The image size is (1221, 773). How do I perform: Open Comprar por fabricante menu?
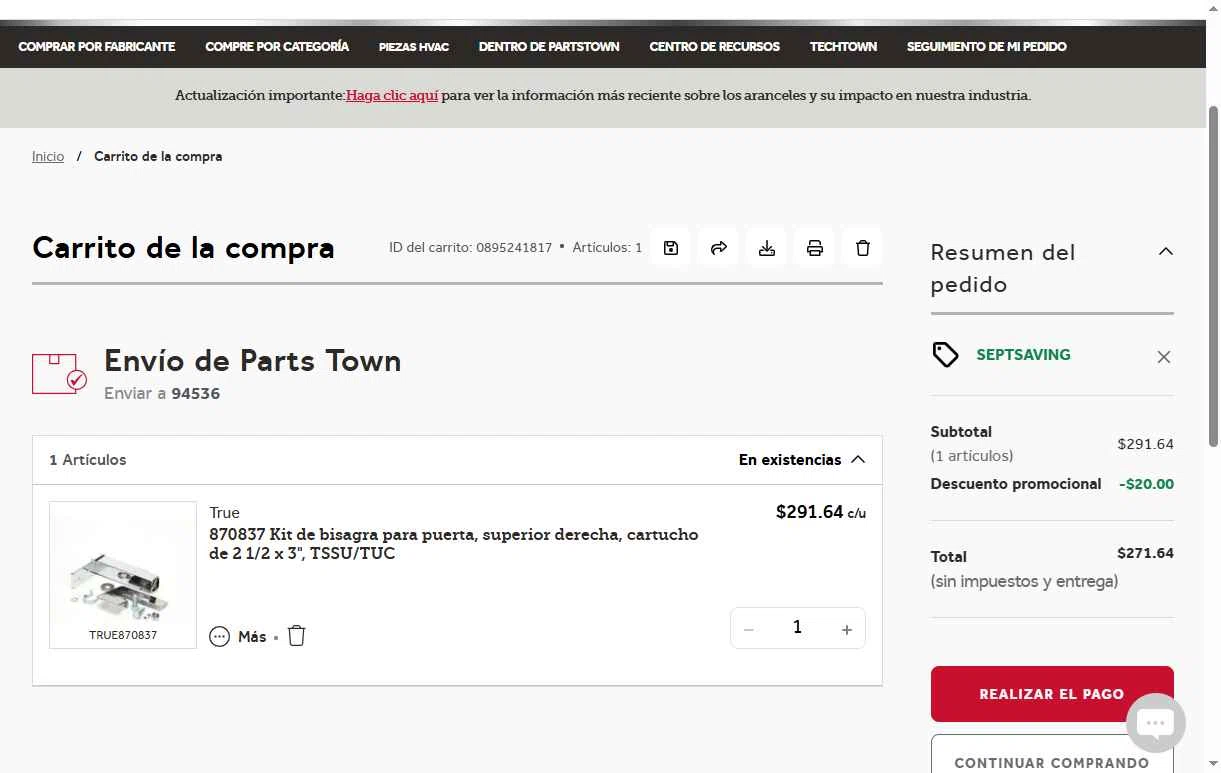click(97, 46)
